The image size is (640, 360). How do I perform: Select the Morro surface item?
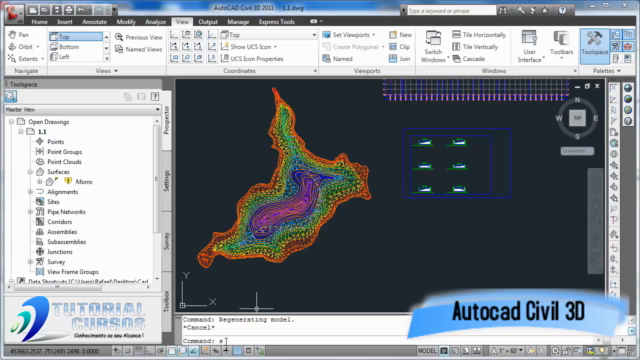(84, 182)
